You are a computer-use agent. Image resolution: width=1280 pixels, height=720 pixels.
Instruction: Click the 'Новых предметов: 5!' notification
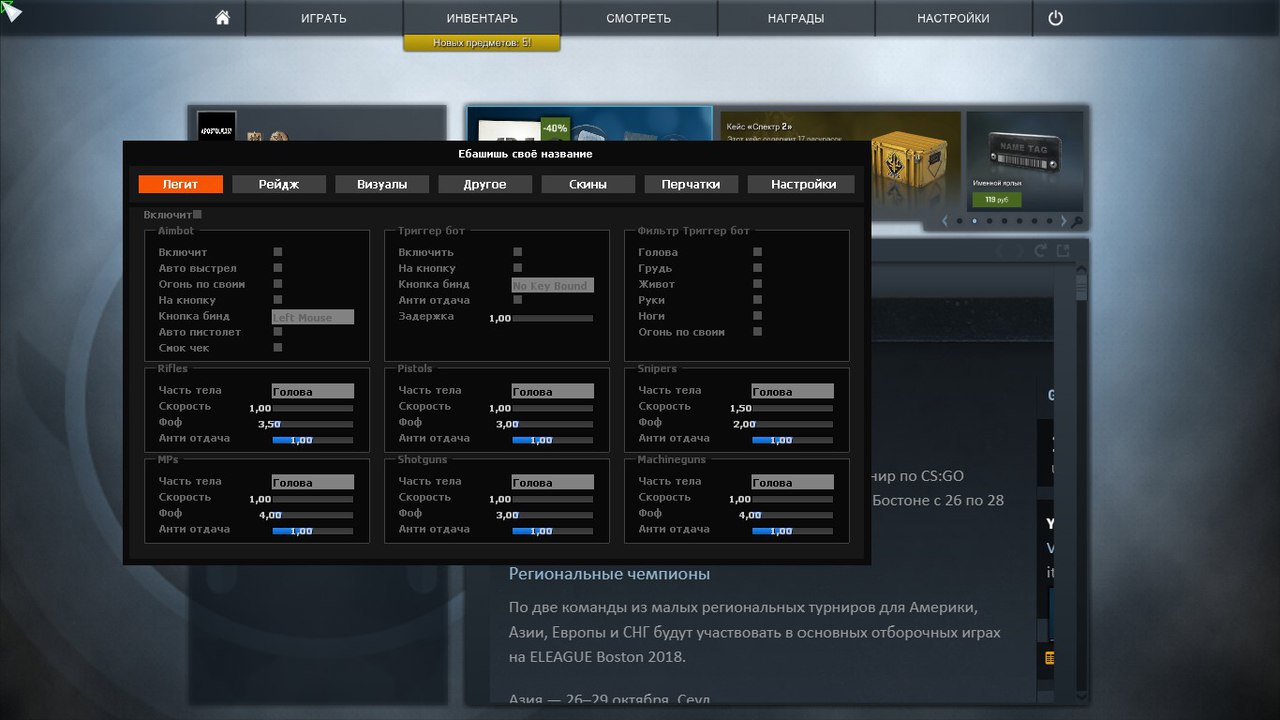[x=482, y=43]
